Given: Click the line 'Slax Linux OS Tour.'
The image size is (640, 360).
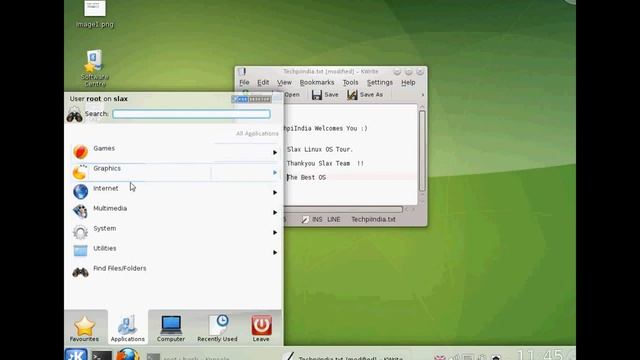Looking at the screenshot, I should click(320, 149).
